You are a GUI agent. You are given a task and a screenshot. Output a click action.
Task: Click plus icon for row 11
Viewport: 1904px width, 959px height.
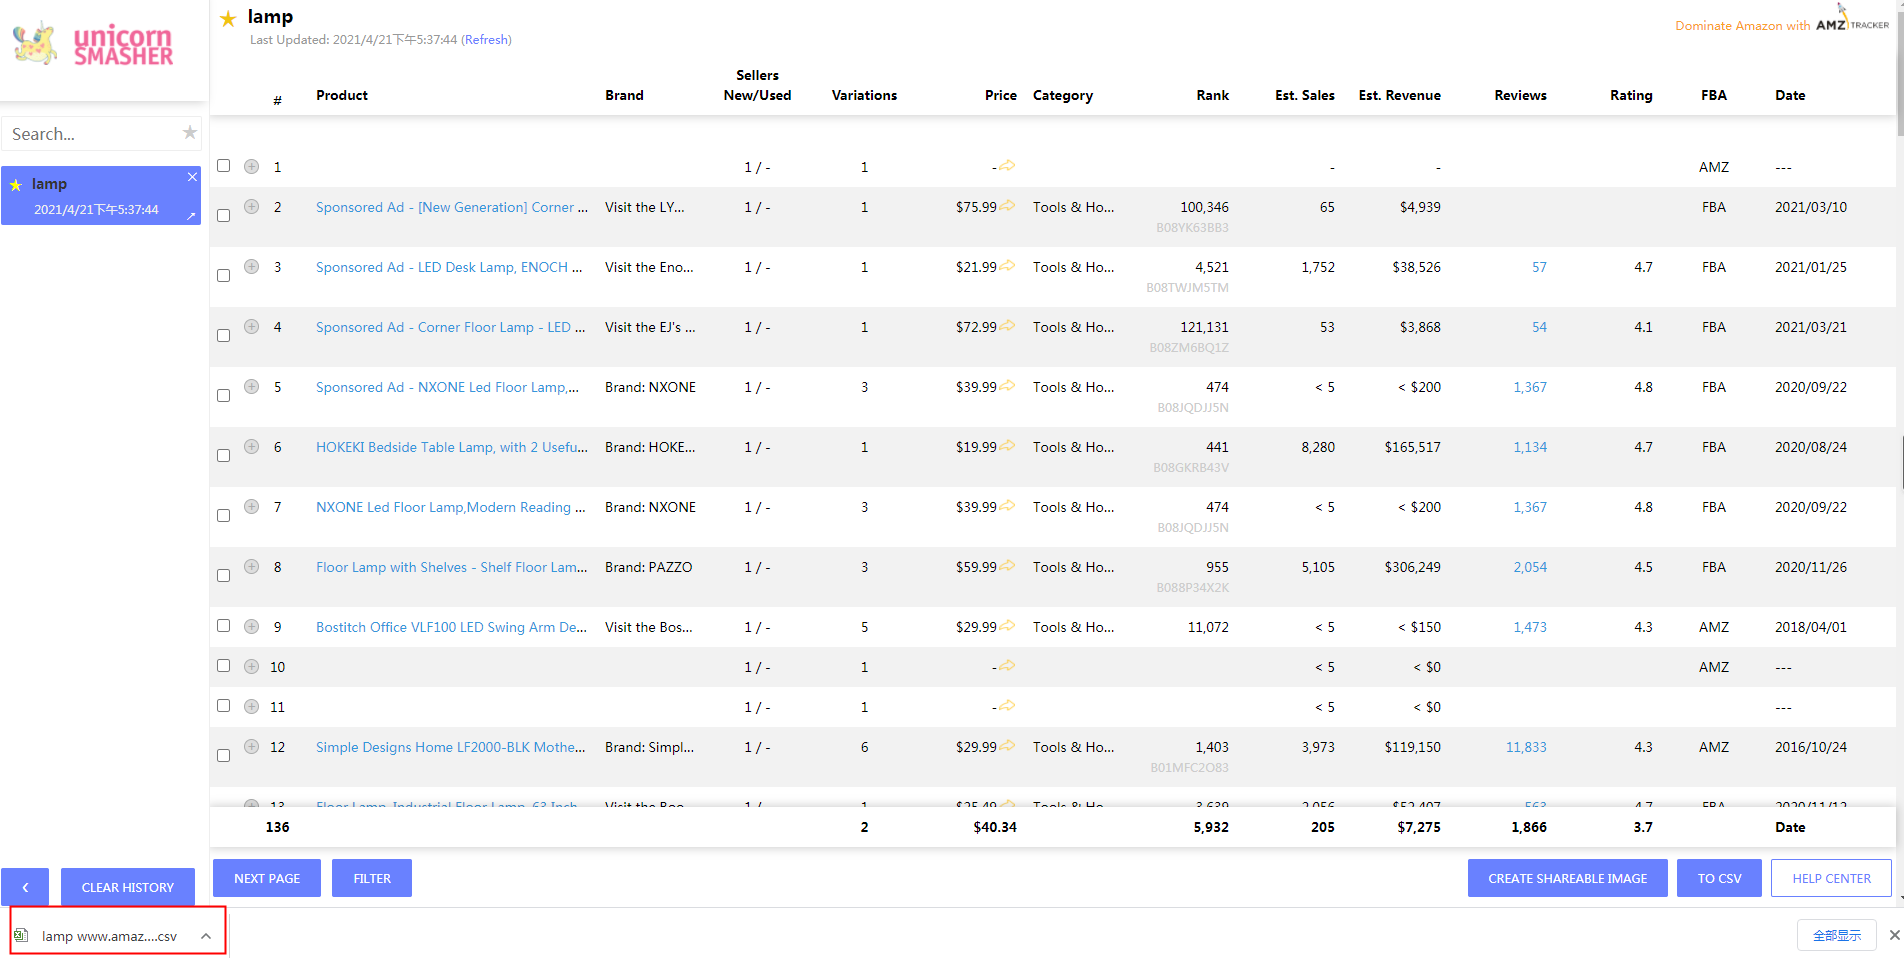[252, 707]
